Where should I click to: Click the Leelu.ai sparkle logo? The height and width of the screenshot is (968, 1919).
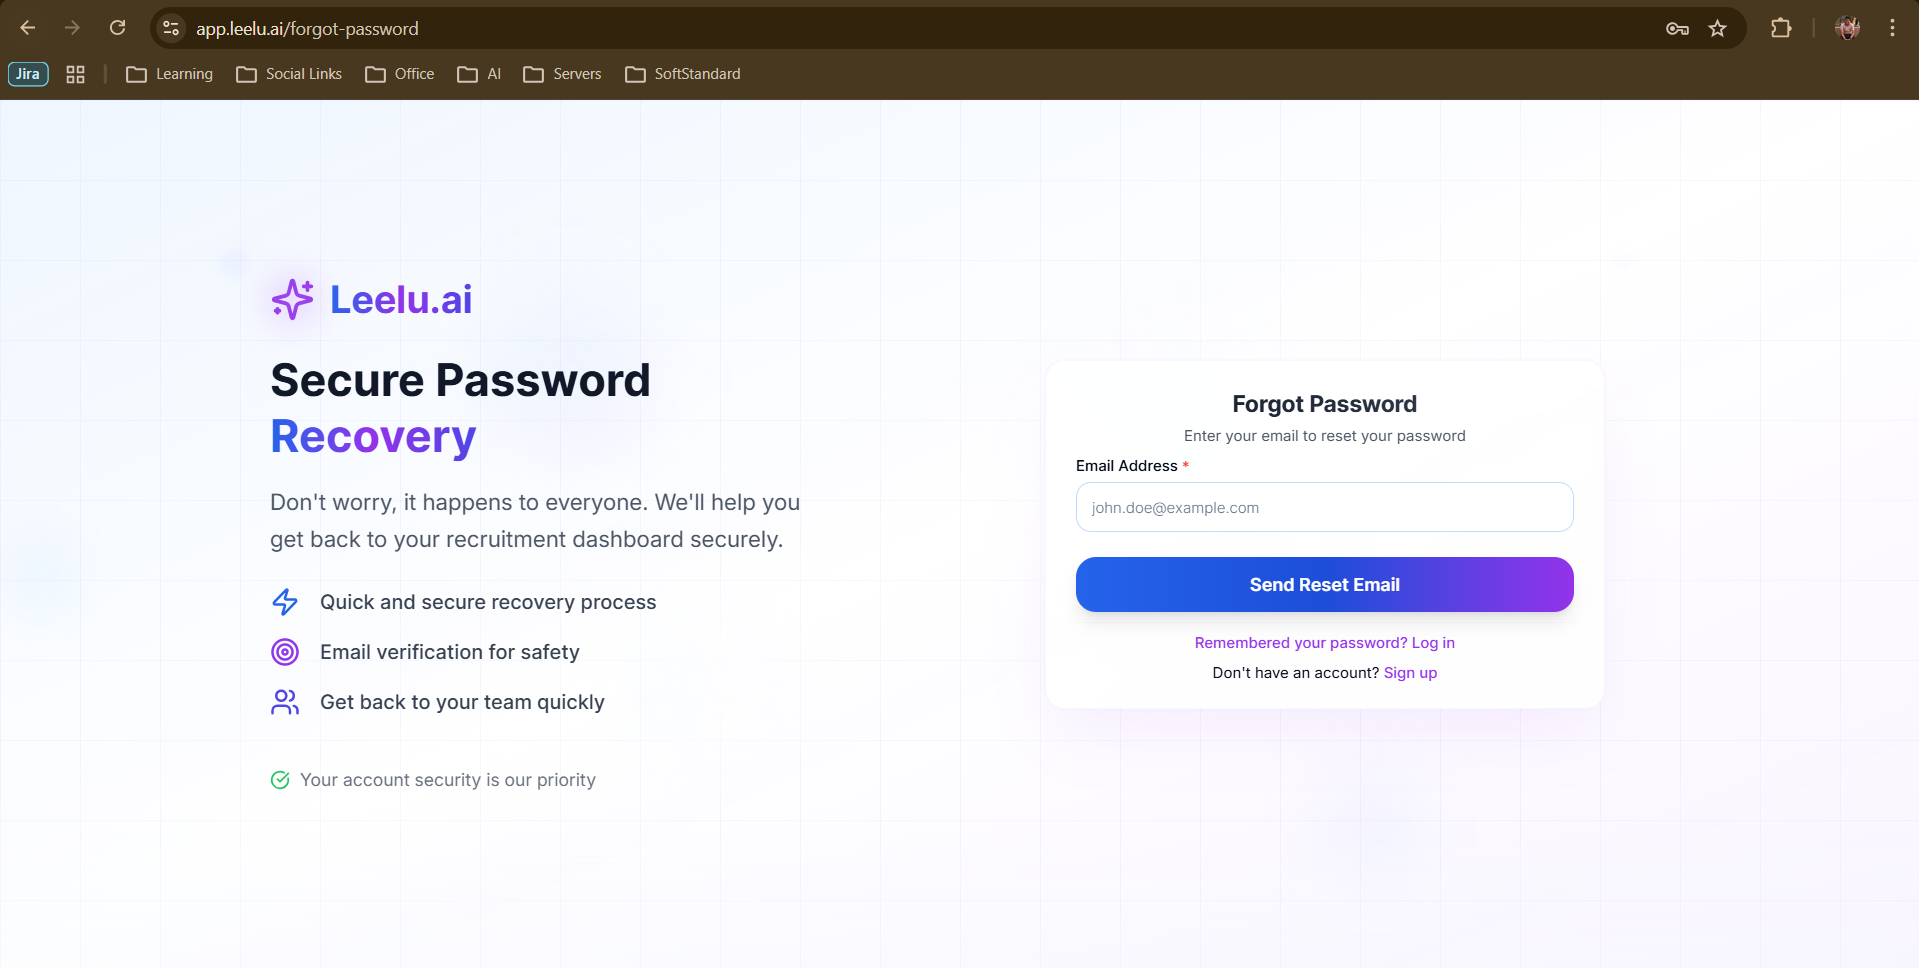292,299
